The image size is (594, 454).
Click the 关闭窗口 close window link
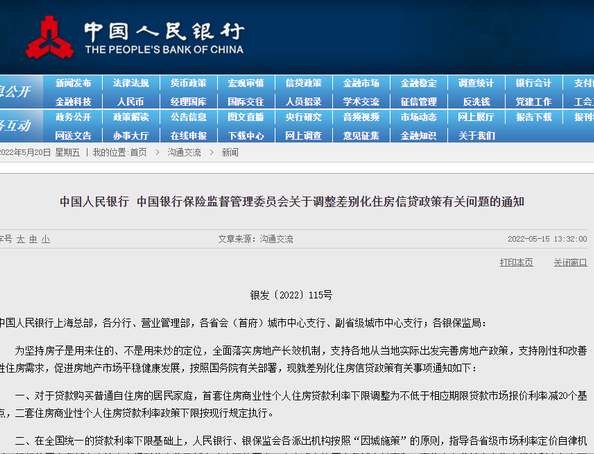571,262
